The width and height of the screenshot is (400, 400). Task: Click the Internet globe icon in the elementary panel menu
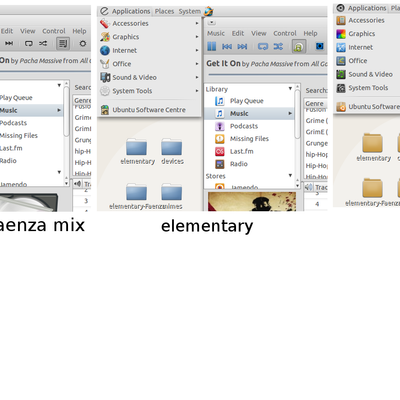[x=105, y=50]
